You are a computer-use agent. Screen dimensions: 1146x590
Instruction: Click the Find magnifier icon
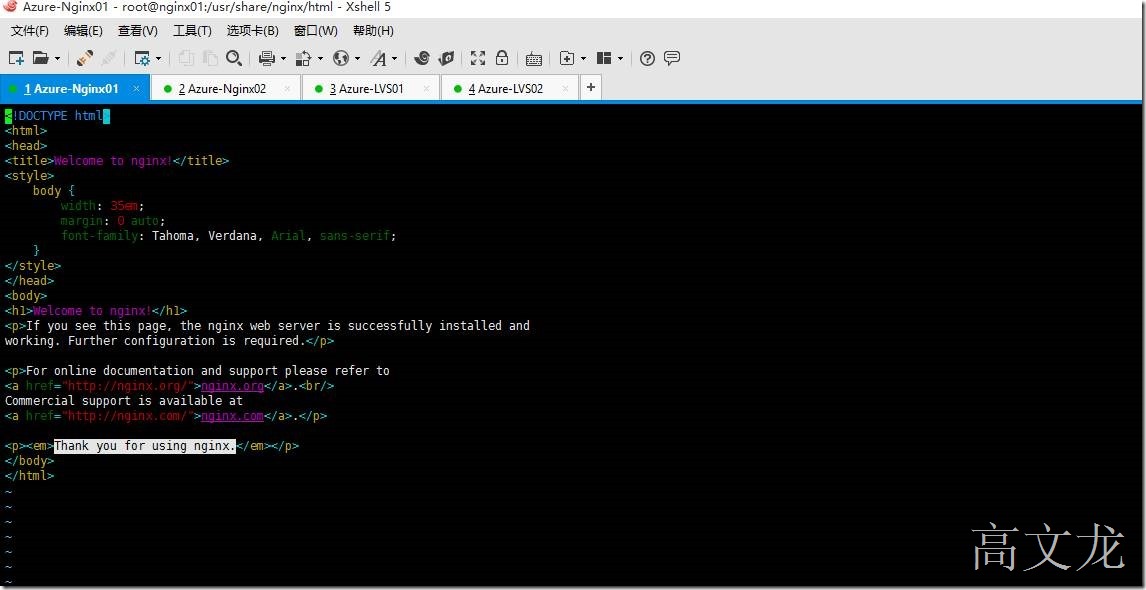[234, 58]
